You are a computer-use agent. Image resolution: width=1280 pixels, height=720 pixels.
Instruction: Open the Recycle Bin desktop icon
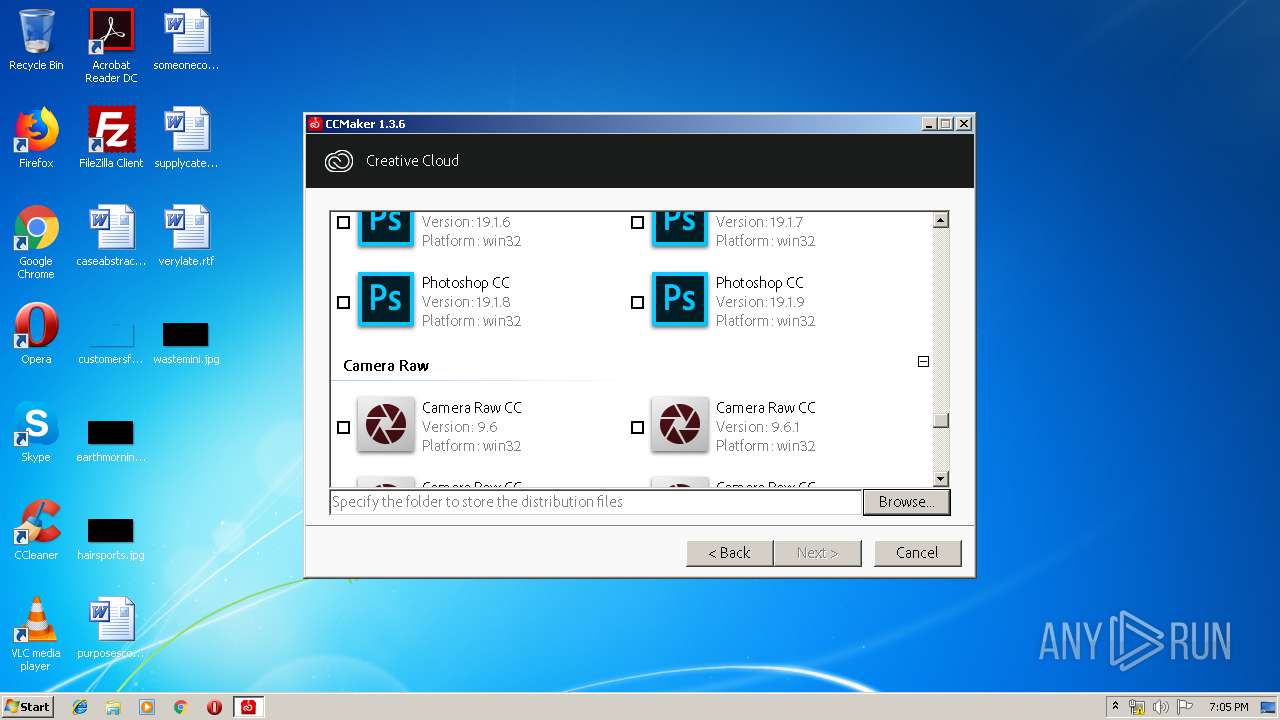click(x=36, y=32)
